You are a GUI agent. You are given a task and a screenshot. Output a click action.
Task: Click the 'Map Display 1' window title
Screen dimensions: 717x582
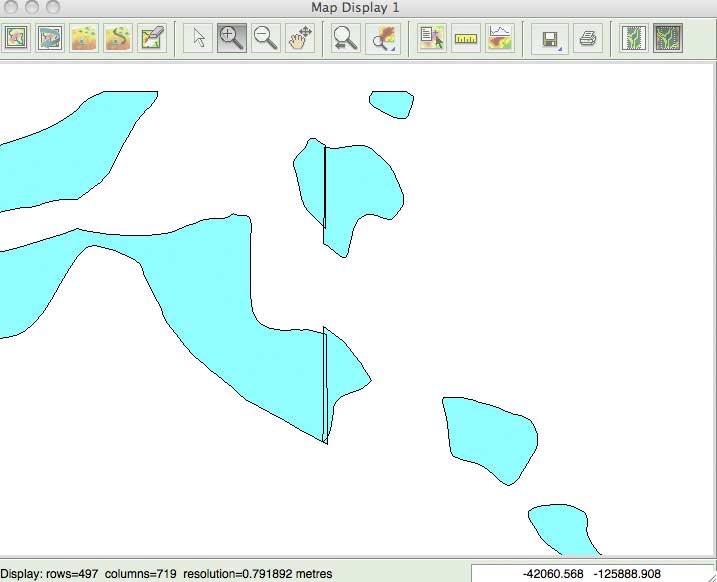[x=355, y=7]
